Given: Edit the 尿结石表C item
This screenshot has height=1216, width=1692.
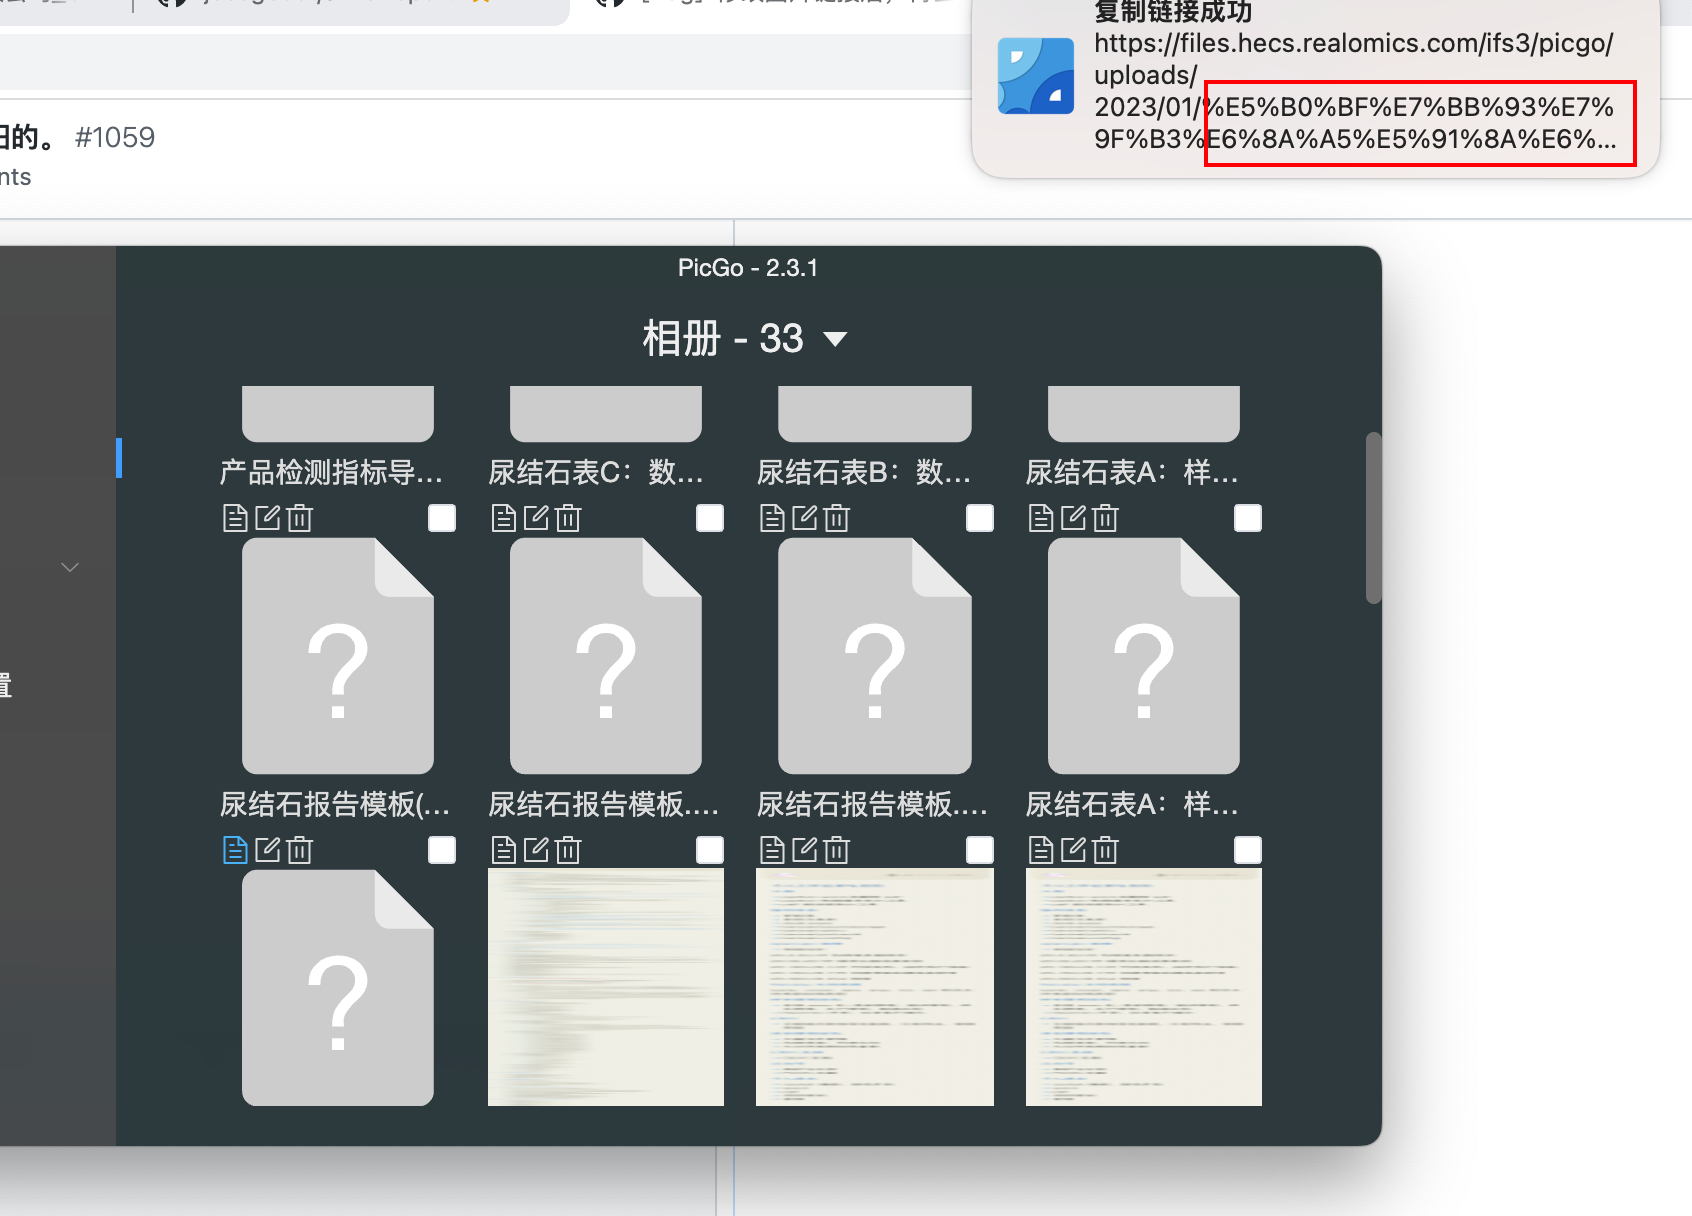Looking at the screenshot, I should click(537, 518).
